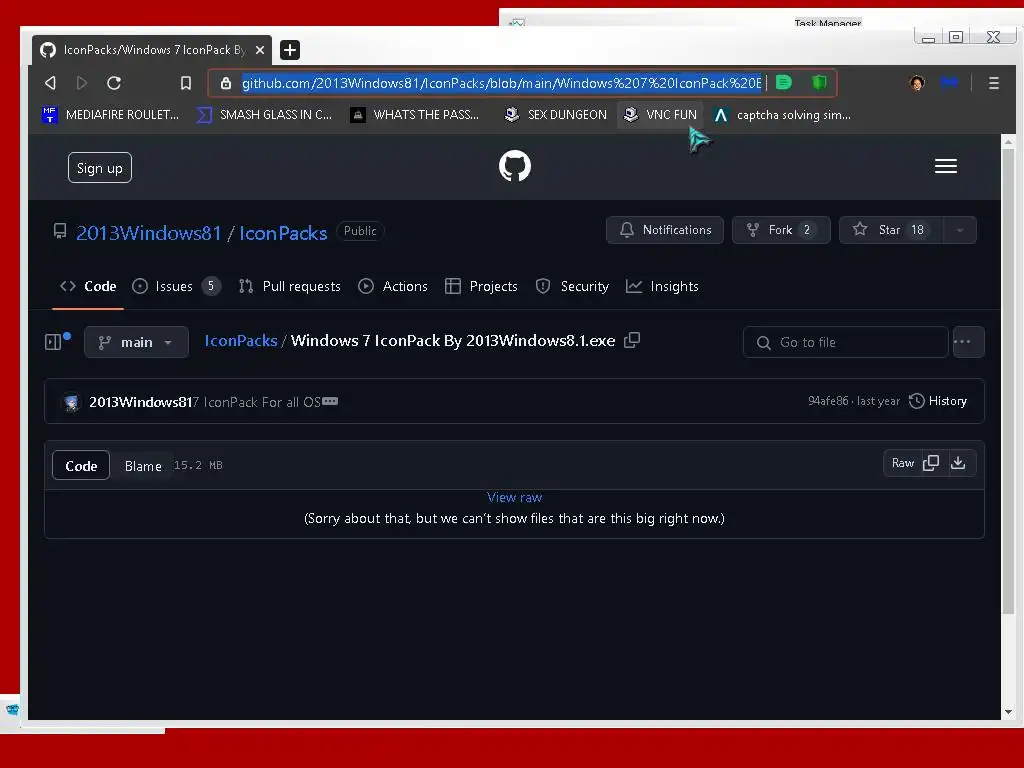Focus the Go to file search field
1024x768 pixels.
[845, 342]
